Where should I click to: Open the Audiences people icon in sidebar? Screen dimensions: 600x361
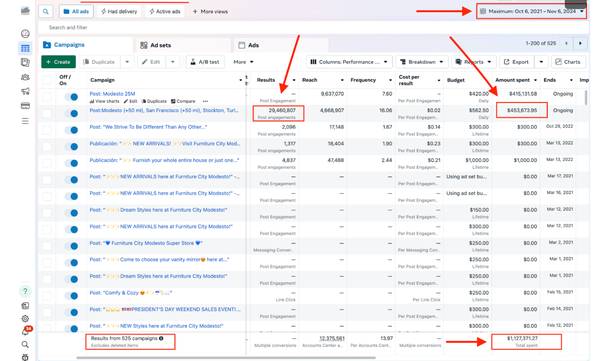coord(25,77)
